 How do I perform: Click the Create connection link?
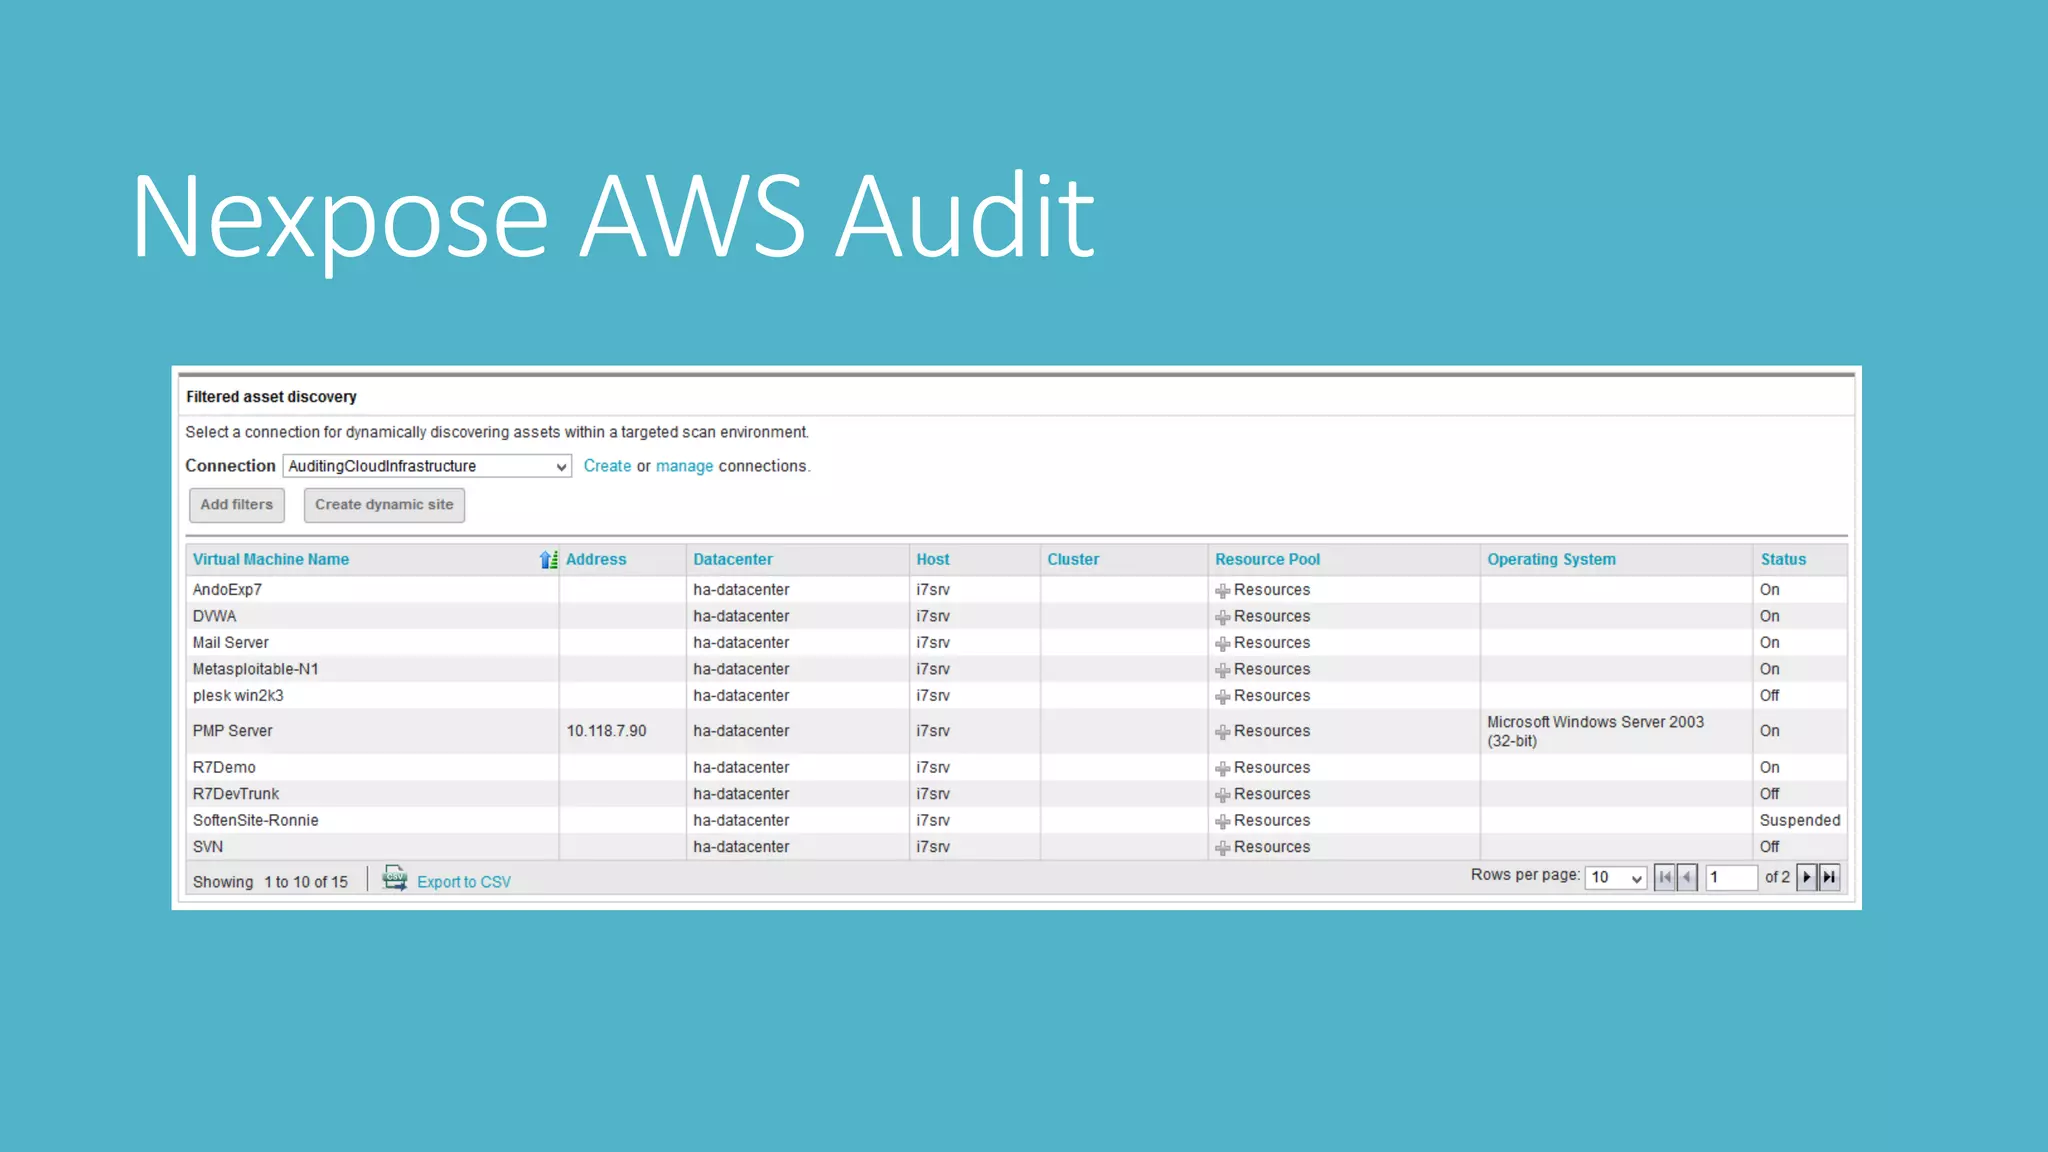tap(607, 466)
